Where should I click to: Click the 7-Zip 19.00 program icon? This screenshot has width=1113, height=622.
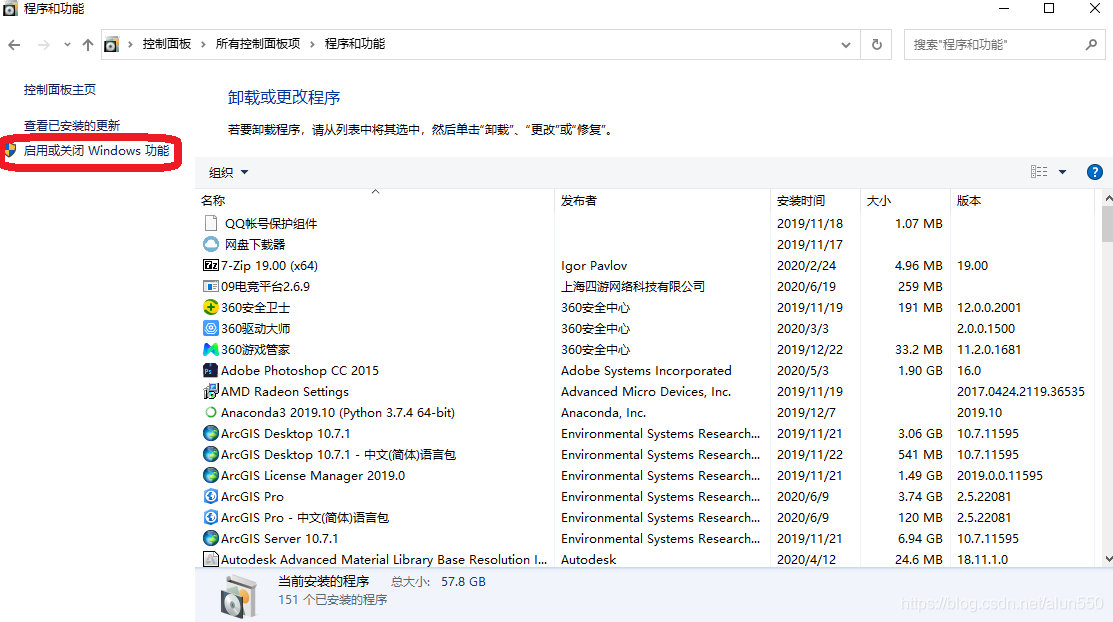(211, 266)
